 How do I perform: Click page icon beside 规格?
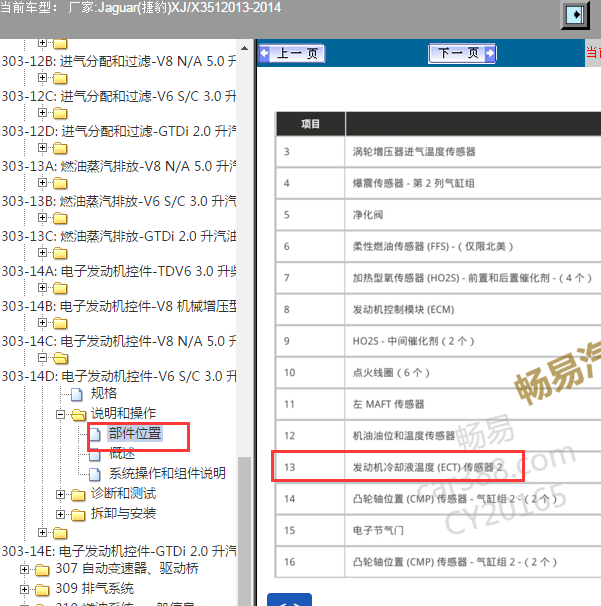(x=77, y=394)
